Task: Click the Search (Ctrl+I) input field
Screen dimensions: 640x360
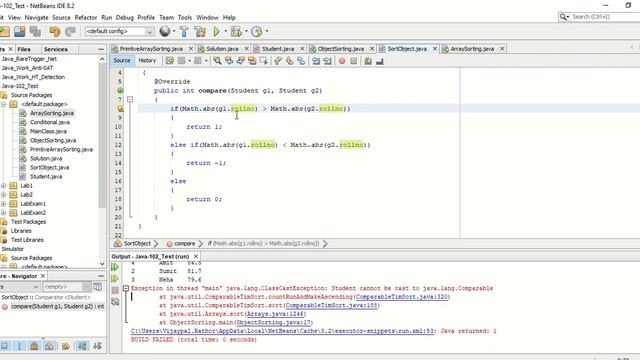Action: pyautogui.click(x=604, y=17)
